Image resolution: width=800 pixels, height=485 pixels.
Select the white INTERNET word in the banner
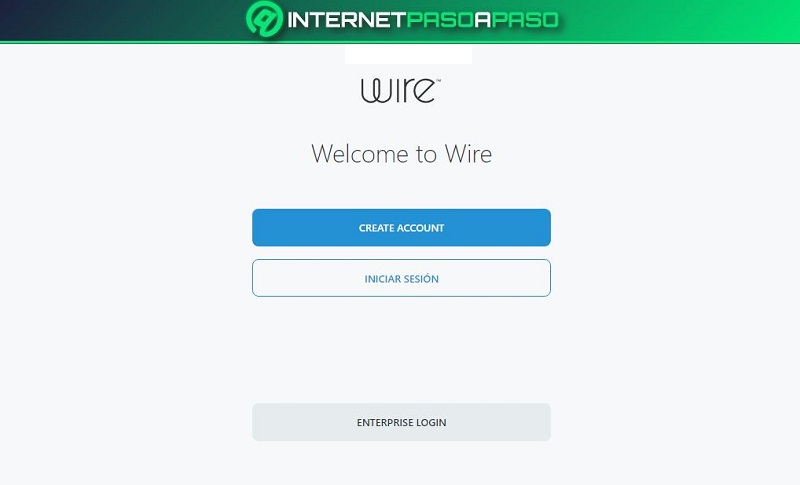[346, 20]
